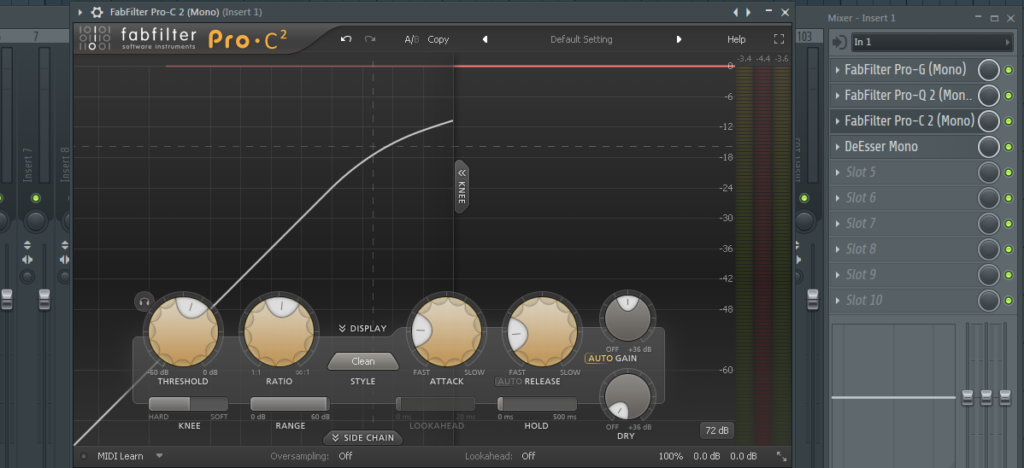Toggle DeEsser Mono enable LED
The width and height of the screenshot is (1024, 468).
click(1009, 147)
